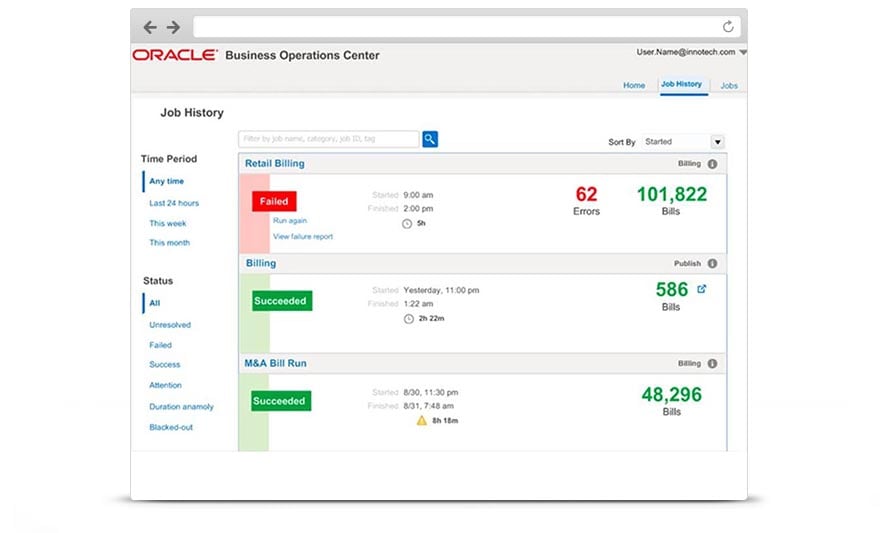This screenshot has height=533, width=880.
Task: Filter time period to This month
Action: [169, 243]
